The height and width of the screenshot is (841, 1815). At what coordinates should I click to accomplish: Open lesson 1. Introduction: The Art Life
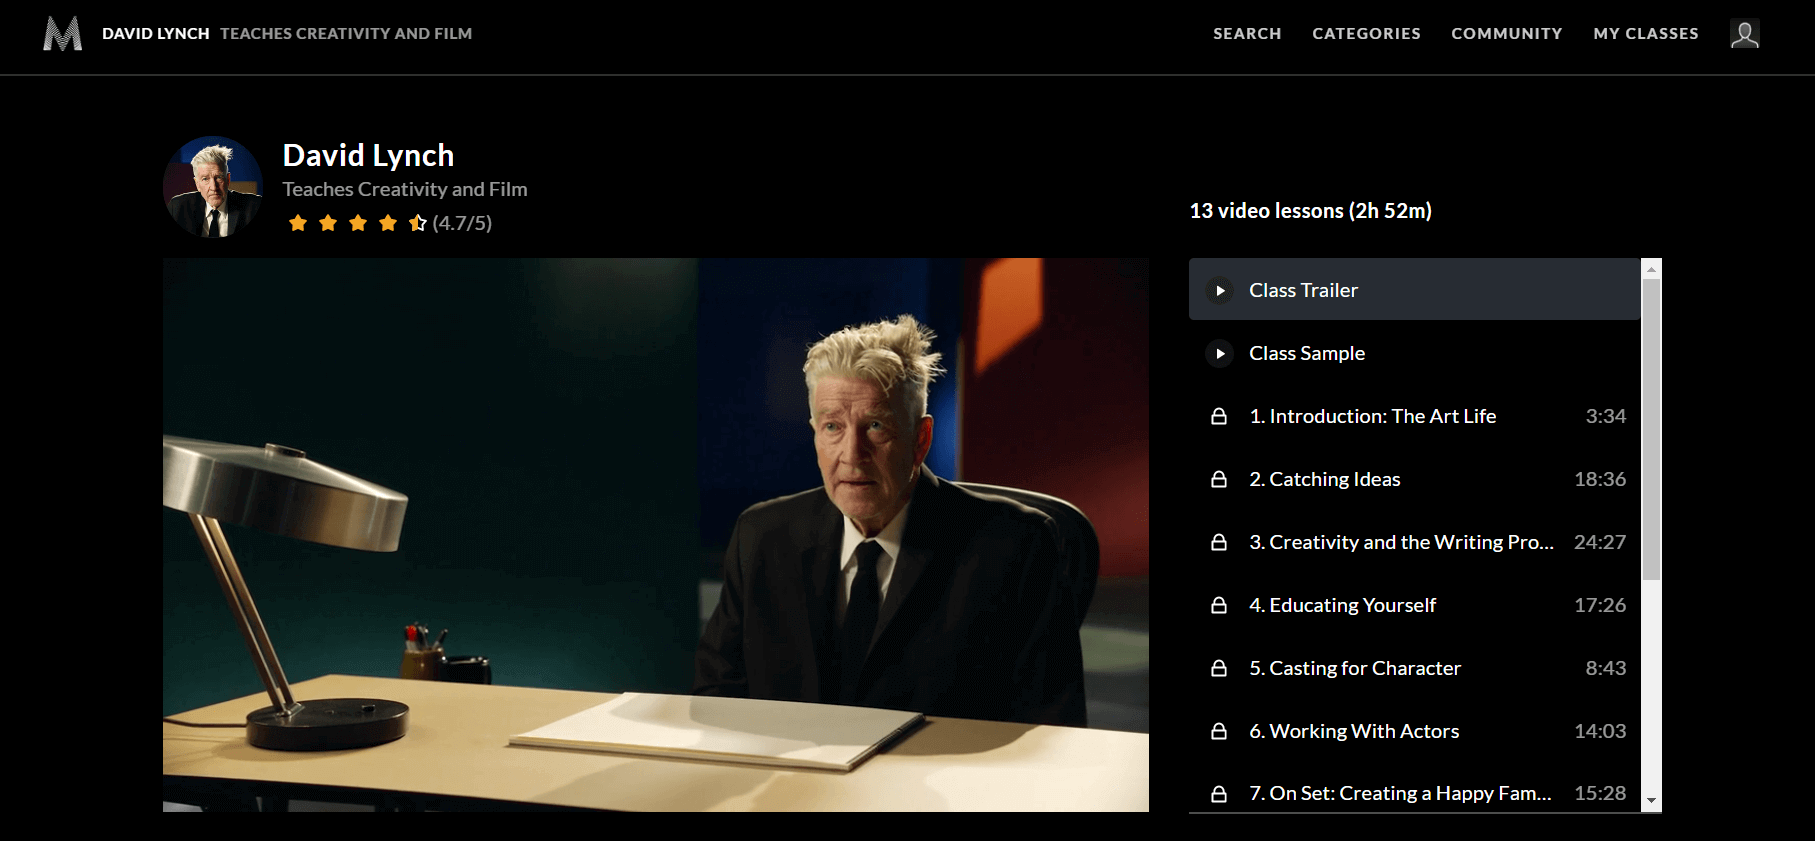1415,416
